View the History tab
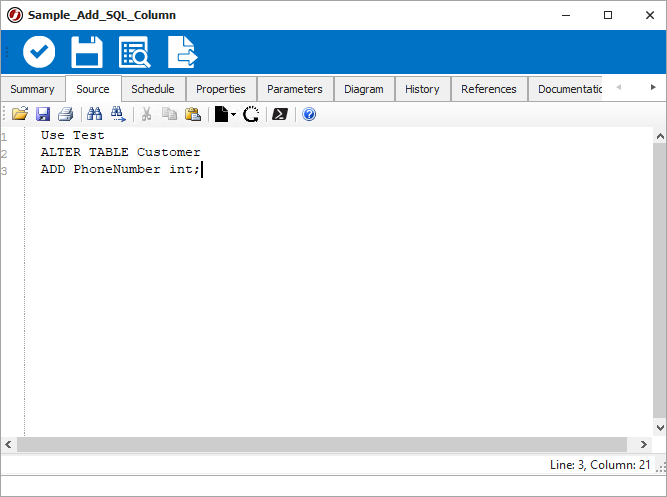Viewport: 667px width, 497px height. (422, 89)
